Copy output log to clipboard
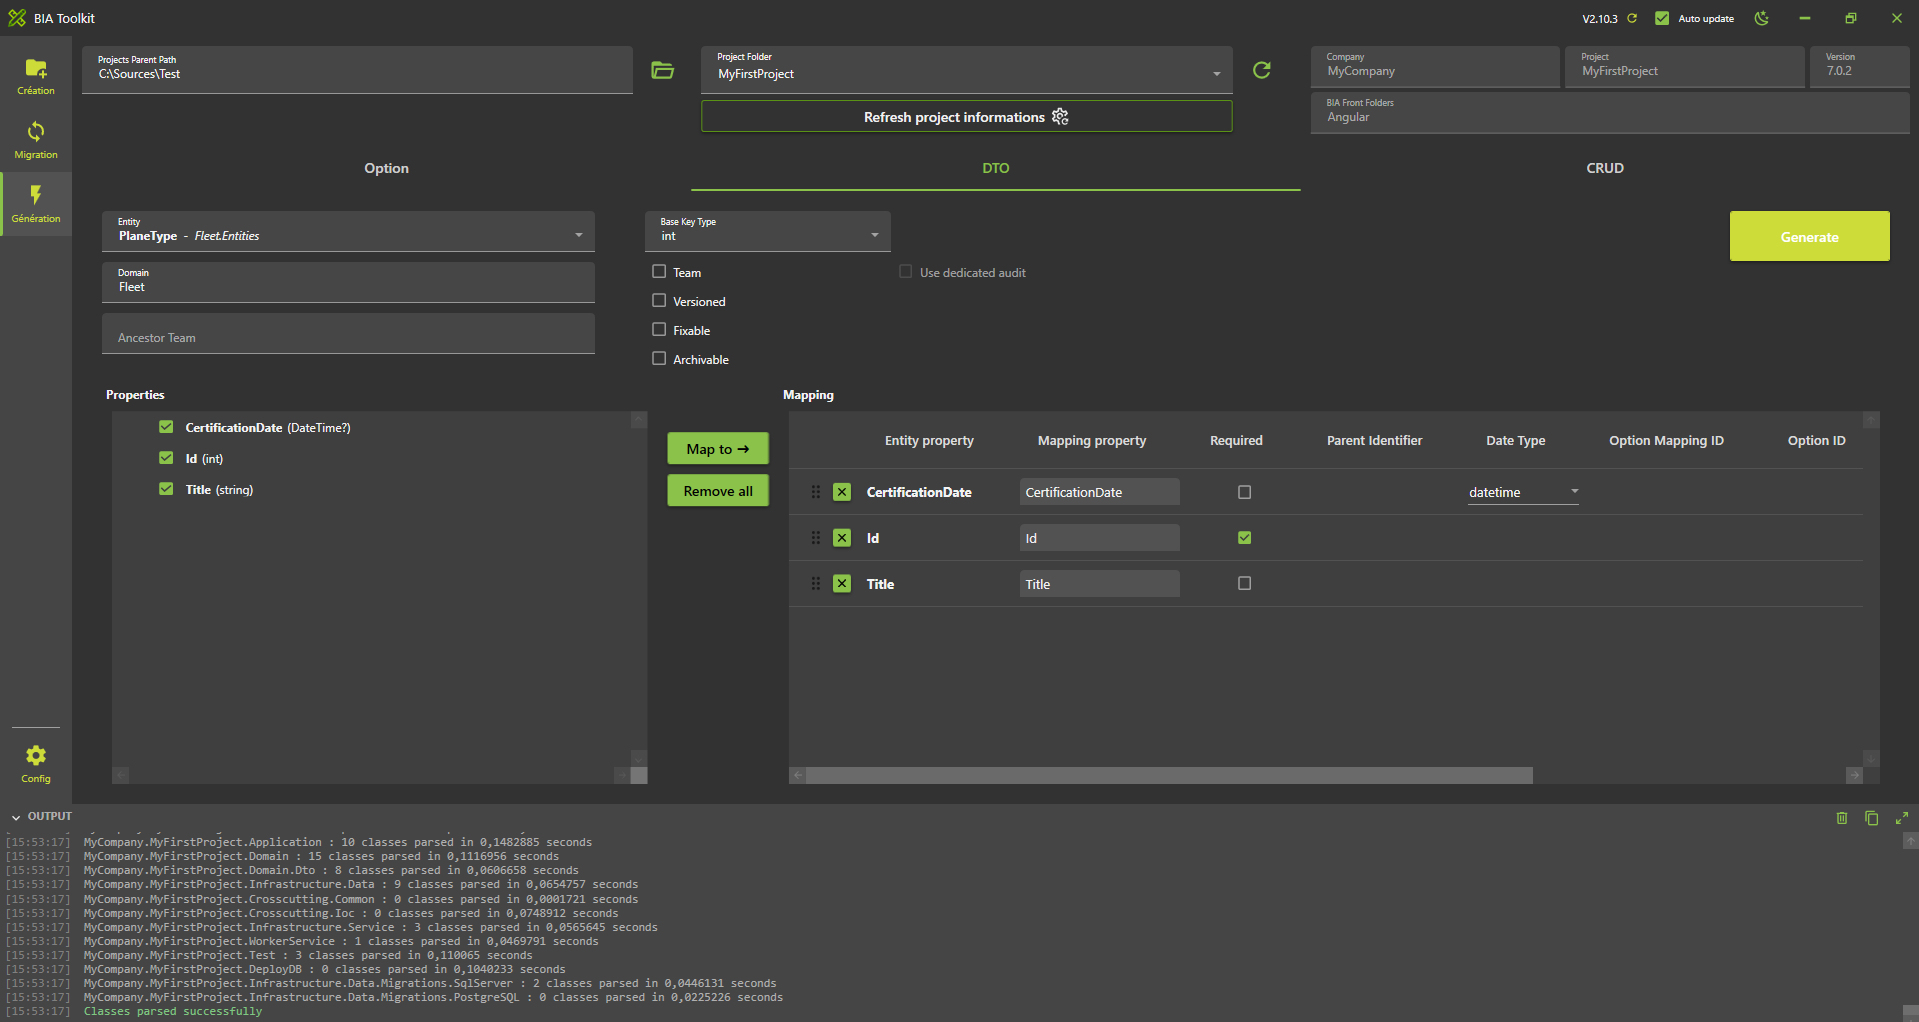This screenshot has width=1919, height=1022. pos(1872,818)
